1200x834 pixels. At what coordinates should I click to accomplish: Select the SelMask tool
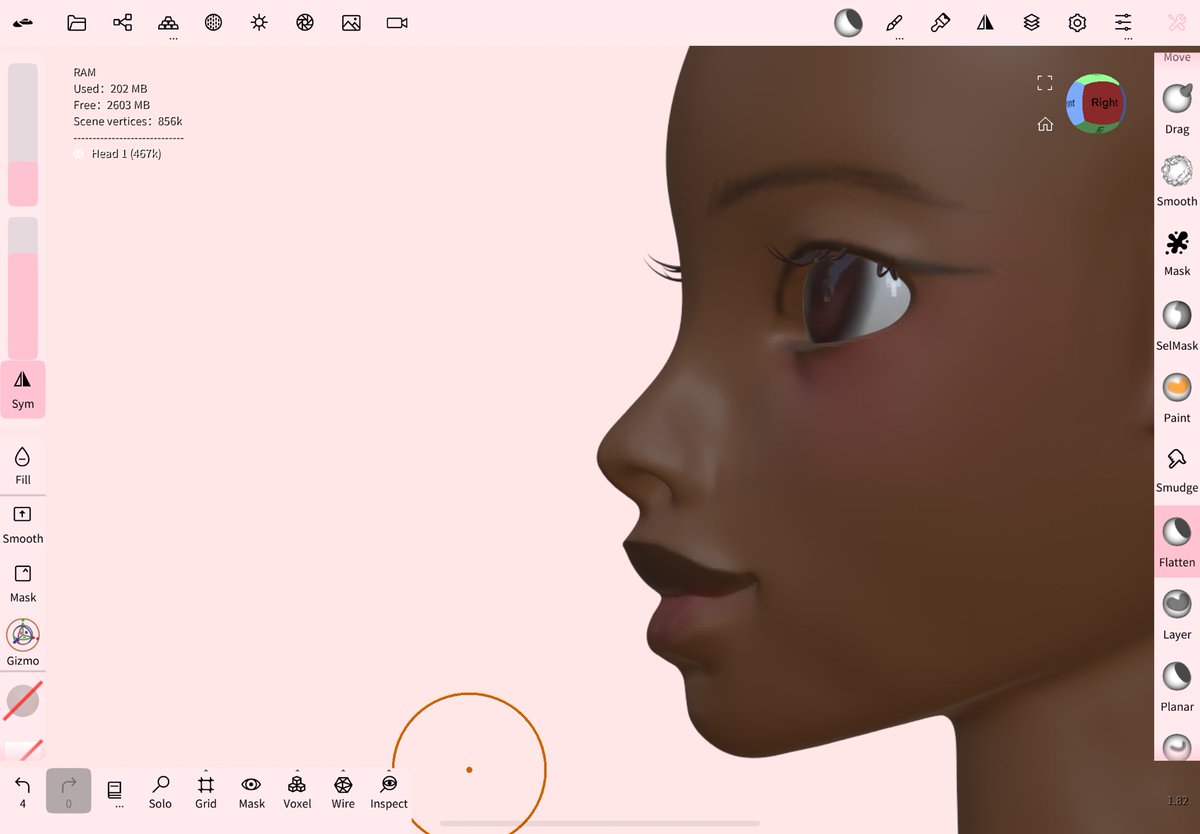[1177, 325]
